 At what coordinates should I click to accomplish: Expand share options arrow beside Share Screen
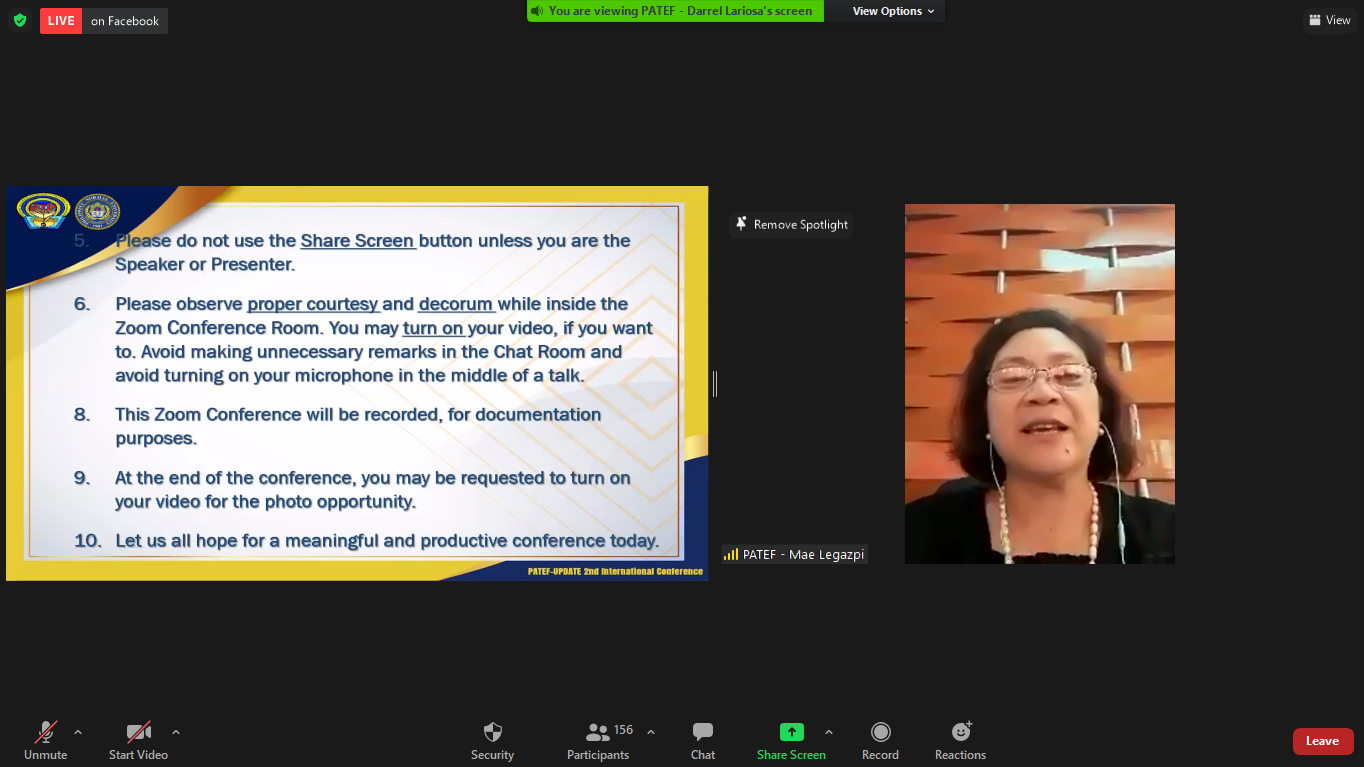pyautogui.click(x=829, y=732)
